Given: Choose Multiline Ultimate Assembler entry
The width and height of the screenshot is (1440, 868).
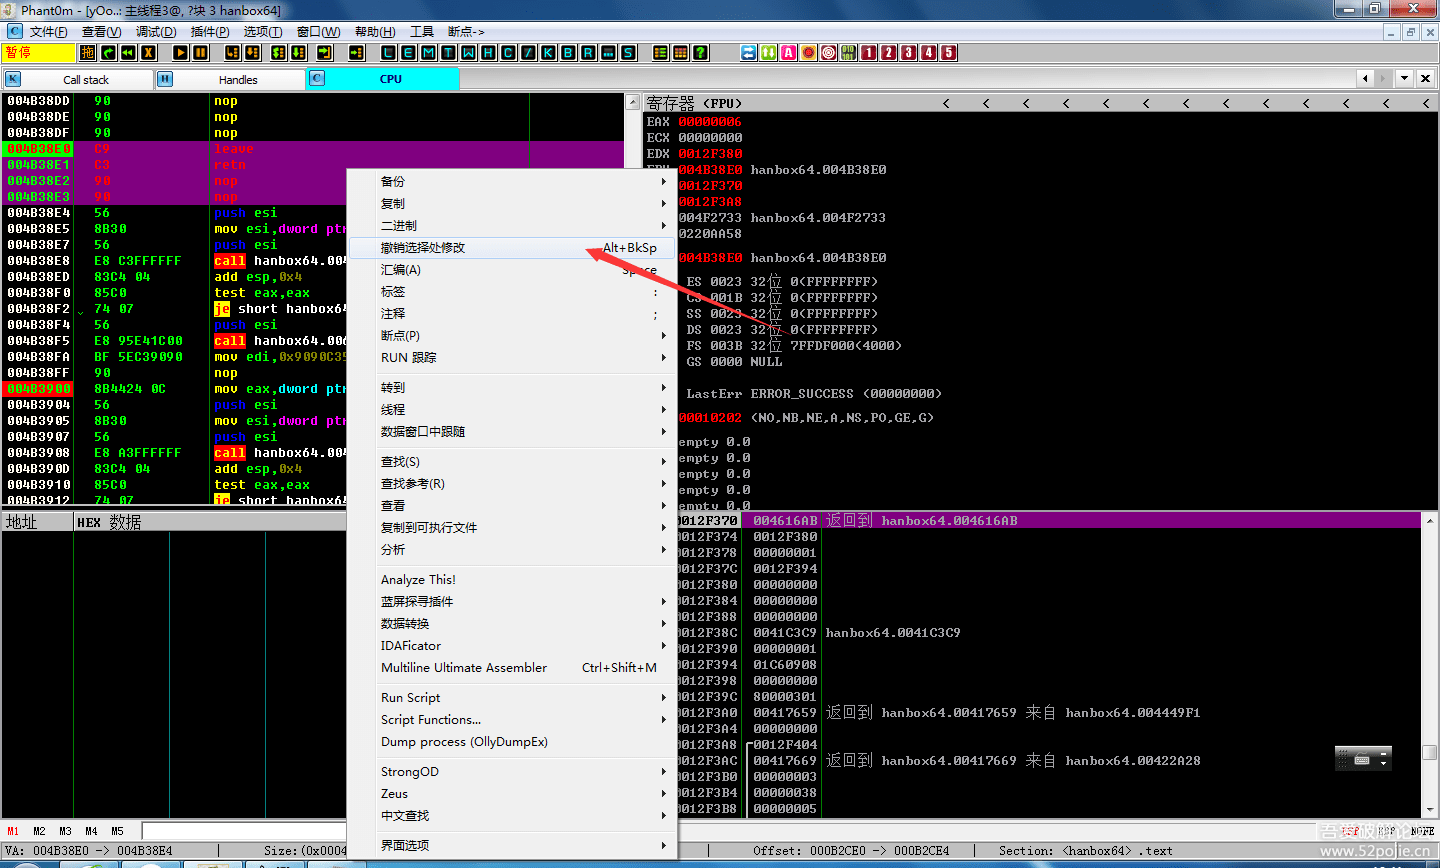Looking at the screenshot, I should pyautogui.click(x=512, y=668).
